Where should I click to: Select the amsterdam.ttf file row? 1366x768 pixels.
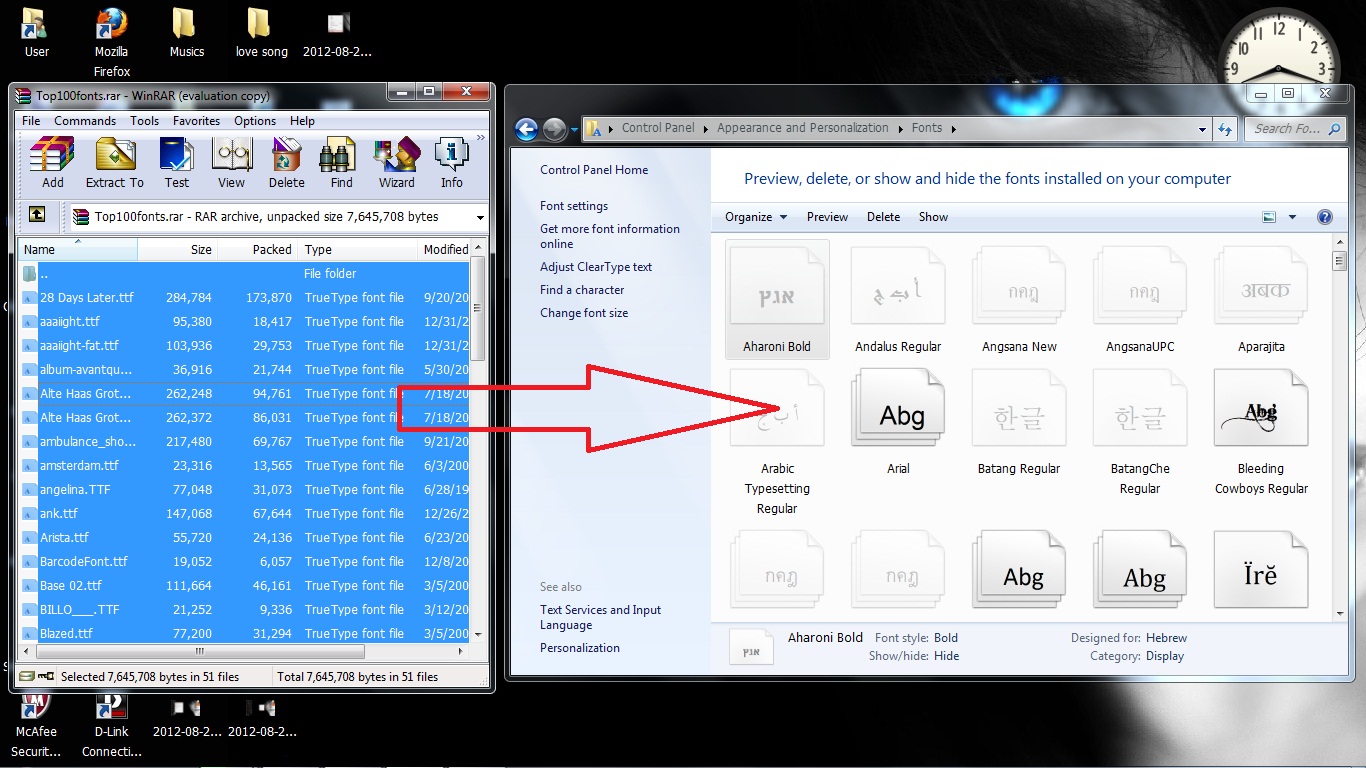243,466
